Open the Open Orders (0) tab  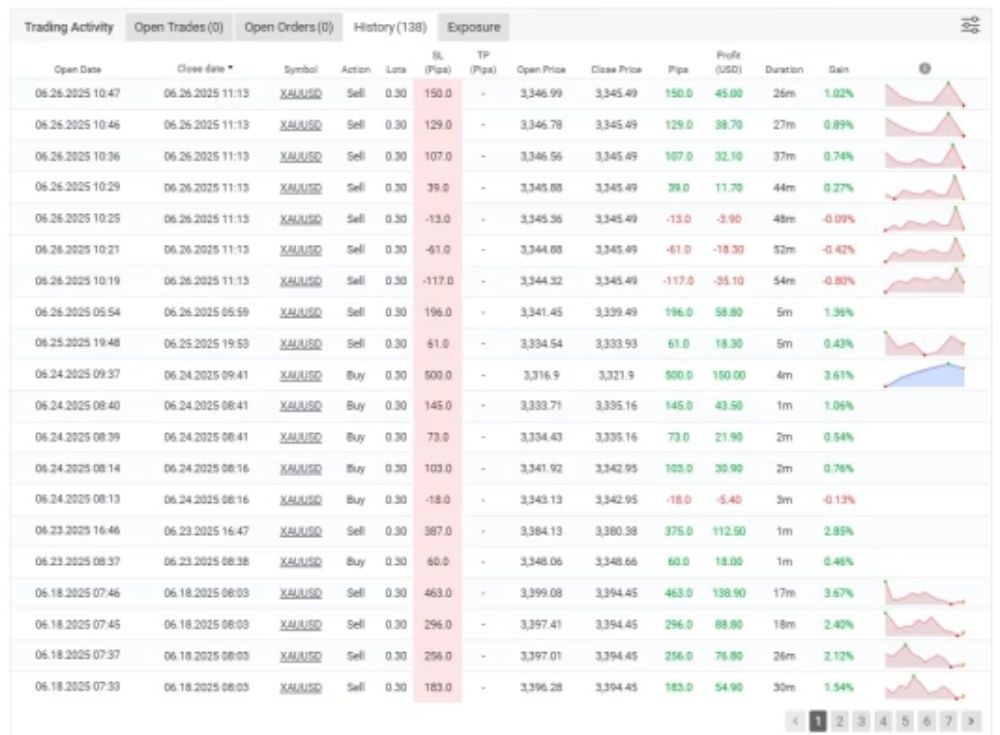pyautogui.click(x=288, y=27)
